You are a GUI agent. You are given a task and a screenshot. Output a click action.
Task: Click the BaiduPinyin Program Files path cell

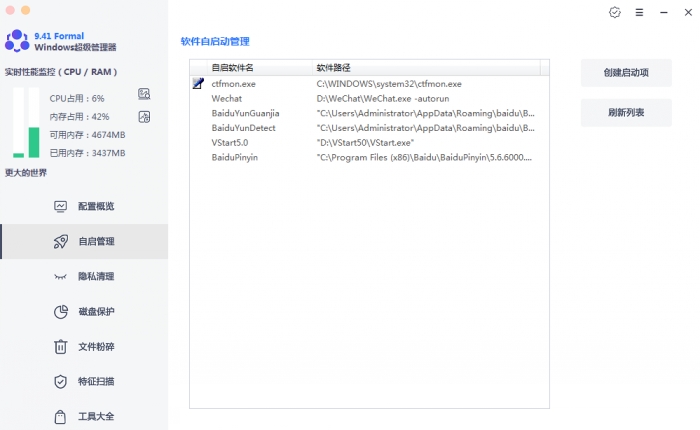pyautogui.click(x=424, y=157)
